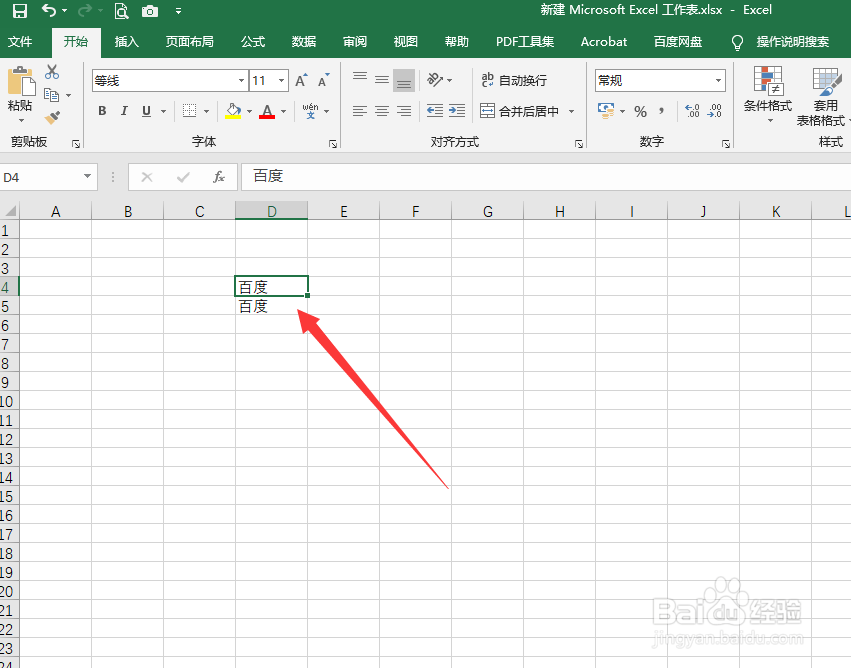Viewport: 851px width, 668px height.
Task: Toggle italic formatting
Action: (x=124, y=111)
